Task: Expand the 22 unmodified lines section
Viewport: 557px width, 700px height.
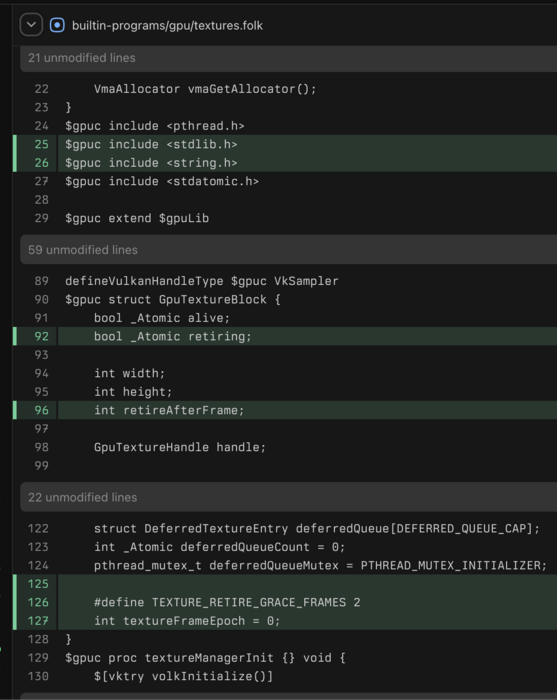Action: 288,497
